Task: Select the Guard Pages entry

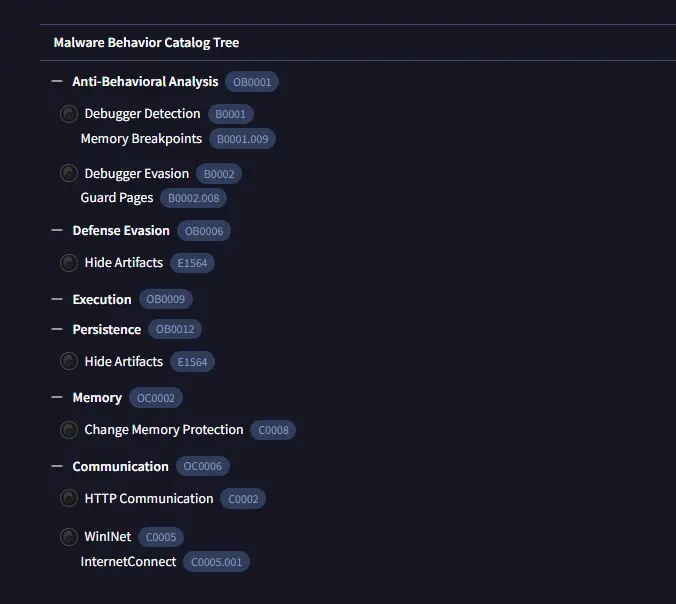Action: (x=117, y=198)
